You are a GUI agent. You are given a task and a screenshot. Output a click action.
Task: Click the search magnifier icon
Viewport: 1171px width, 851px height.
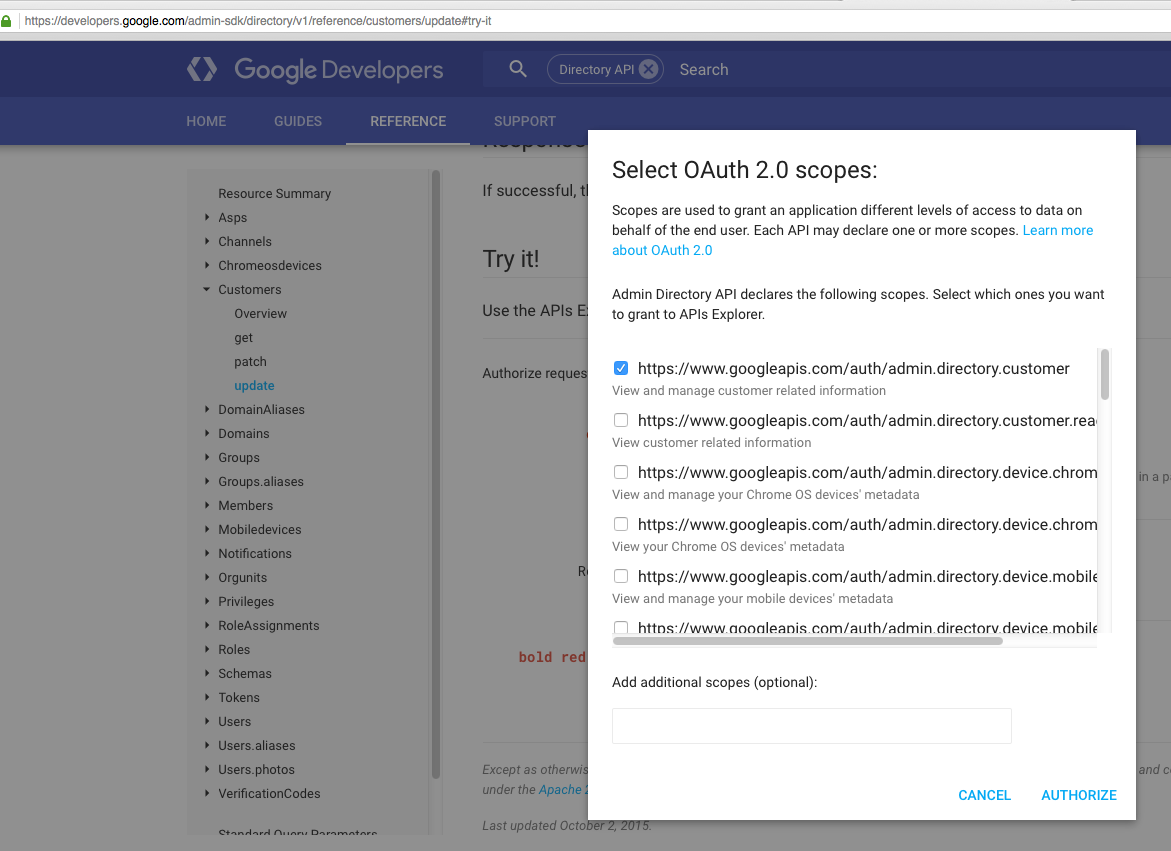[518, 69]
